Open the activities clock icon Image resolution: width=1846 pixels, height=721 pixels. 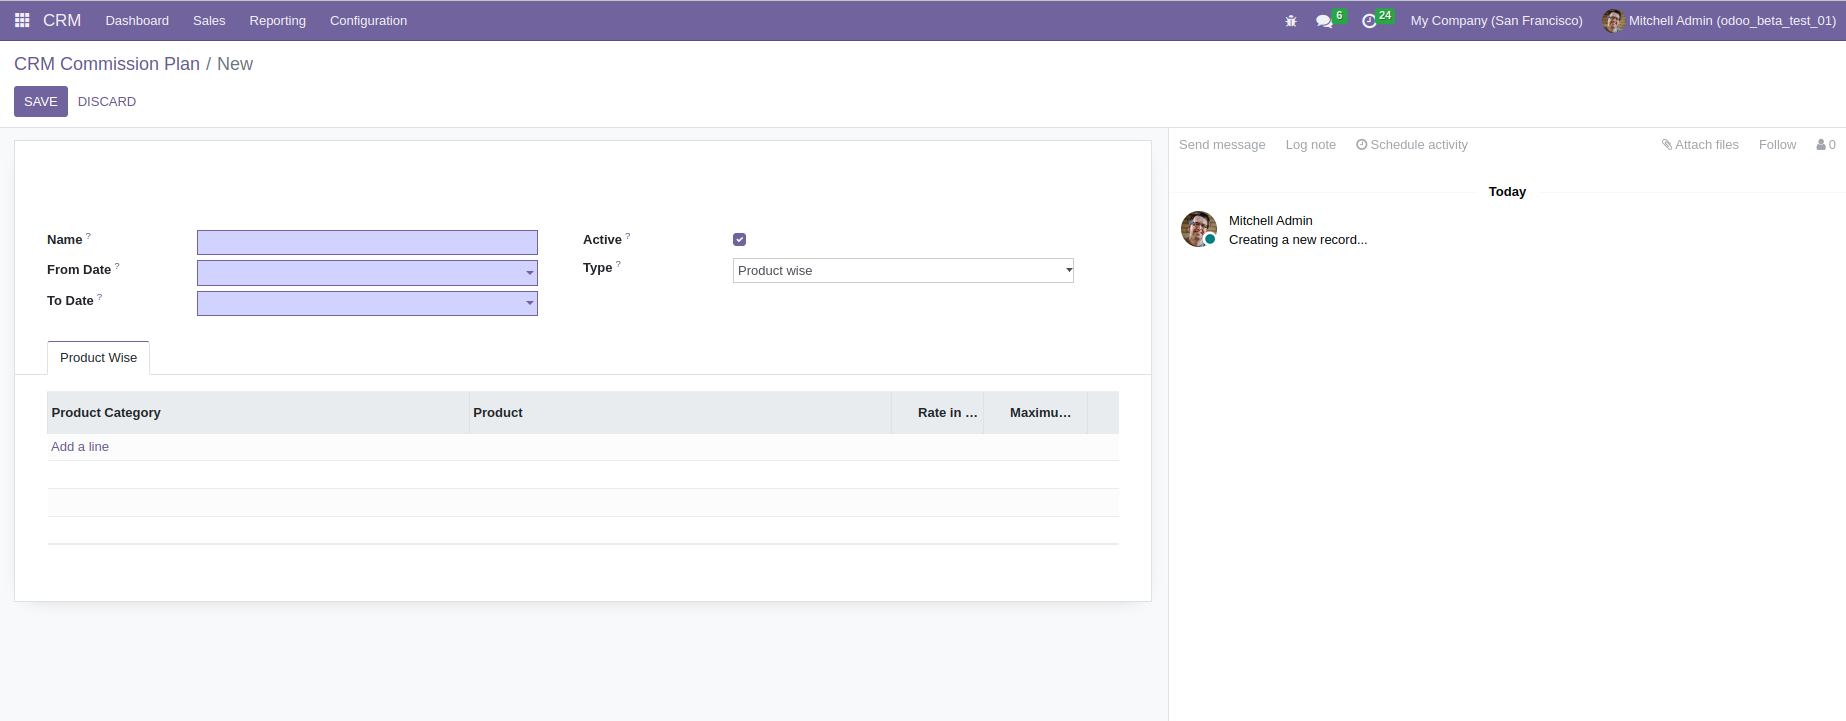1369,21
